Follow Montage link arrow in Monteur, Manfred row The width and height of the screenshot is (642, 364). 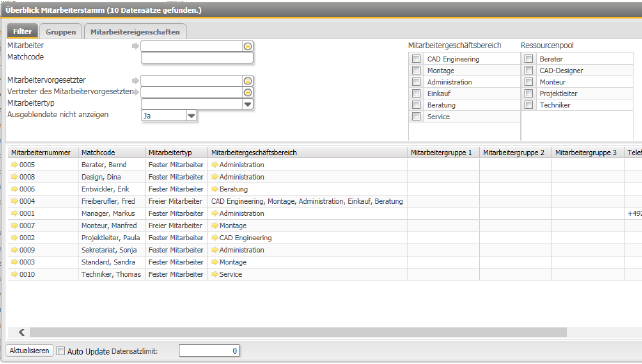tap(215, 226)
